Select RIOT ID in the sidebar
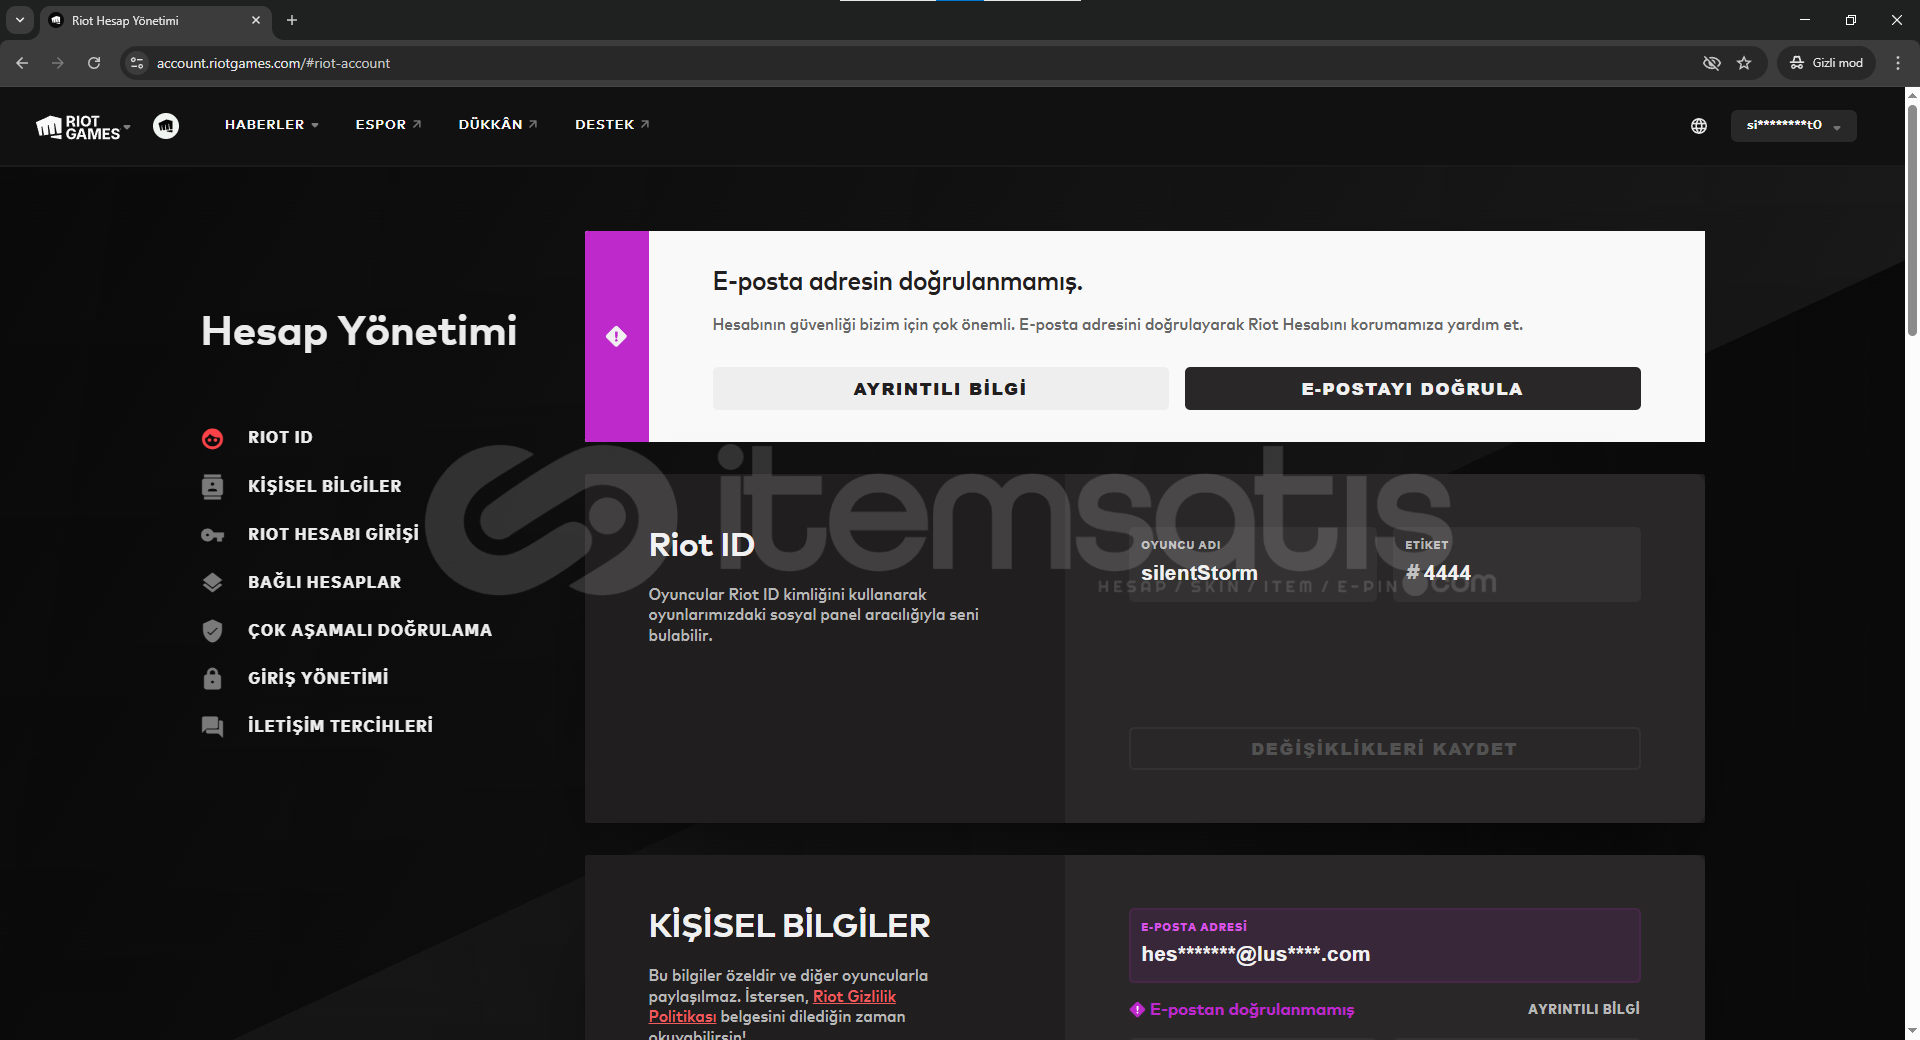 280,438
